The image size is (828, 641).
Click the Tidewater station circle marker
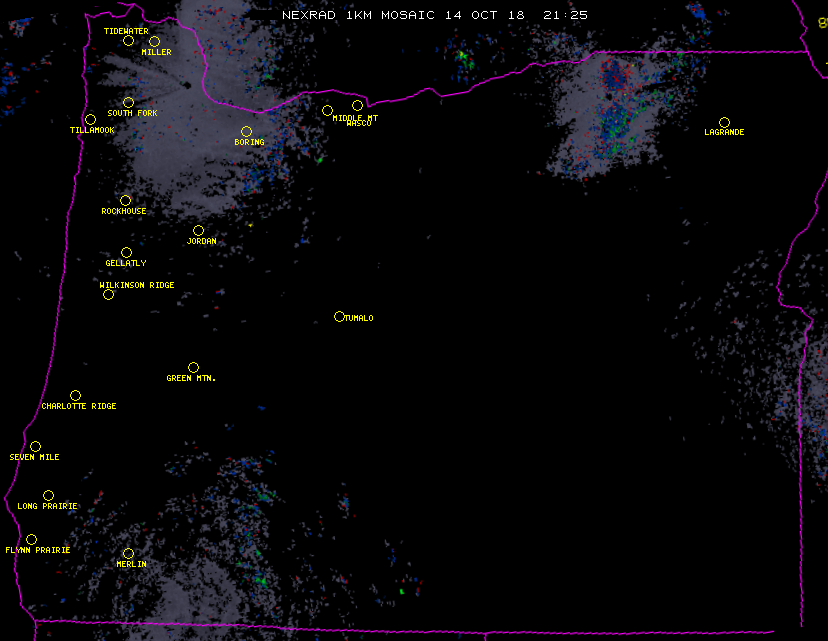coord(128,41)
